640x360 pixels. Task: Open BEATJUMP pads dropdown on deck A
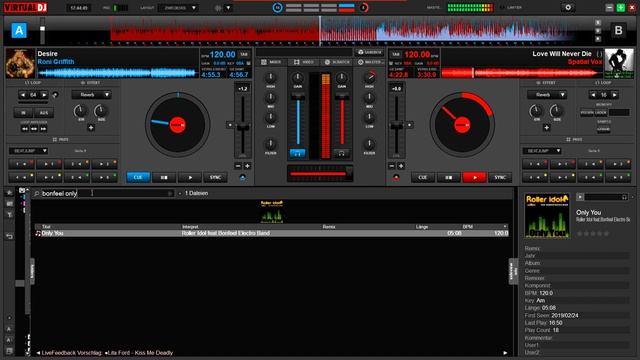28,151
